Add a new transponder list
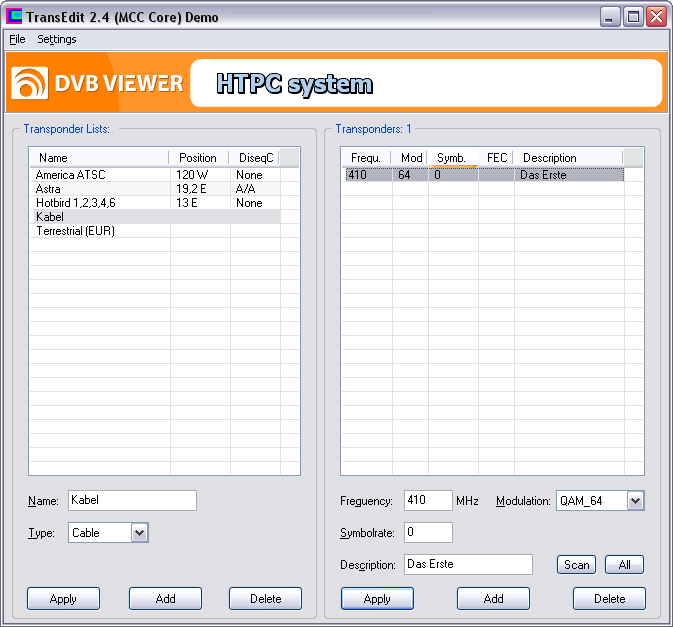 (x=165, y=599)
